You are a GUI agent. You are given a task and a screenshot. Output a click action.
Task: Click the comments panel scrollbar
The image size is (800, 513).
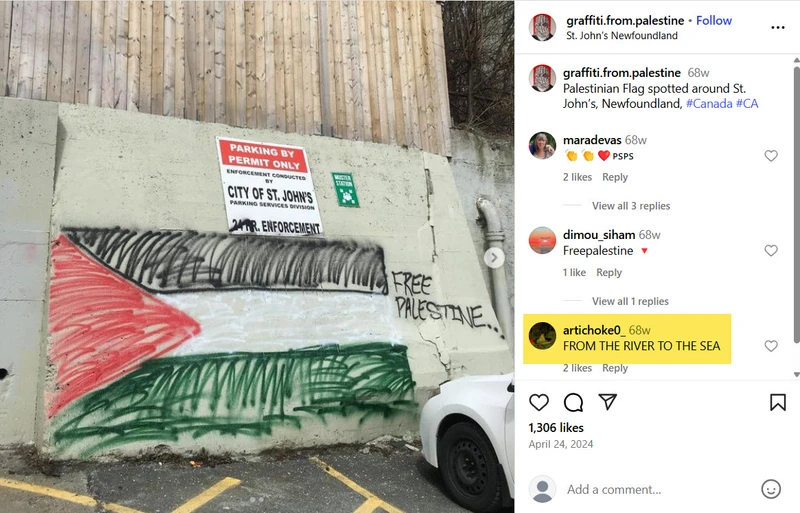pyautogui.click(x=796, y=204)
